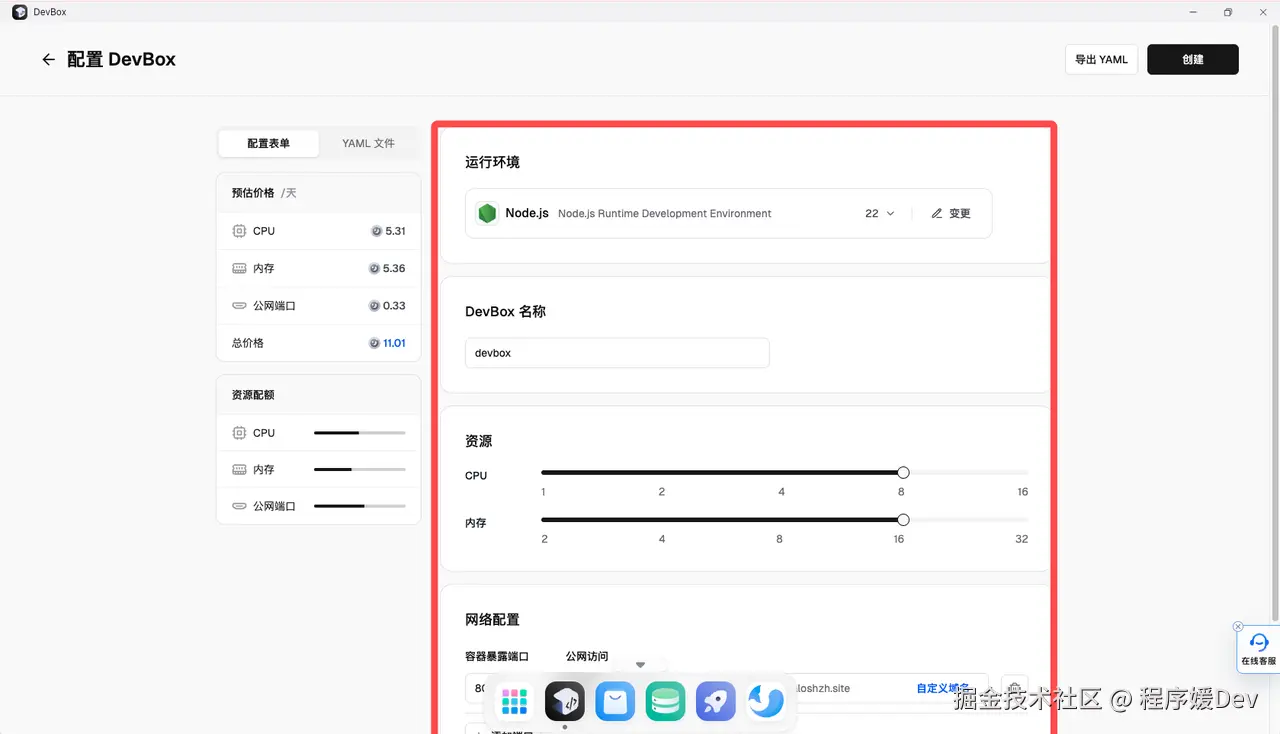
Task: Open the online customer service headset icon
Action: click(1259, 643)
